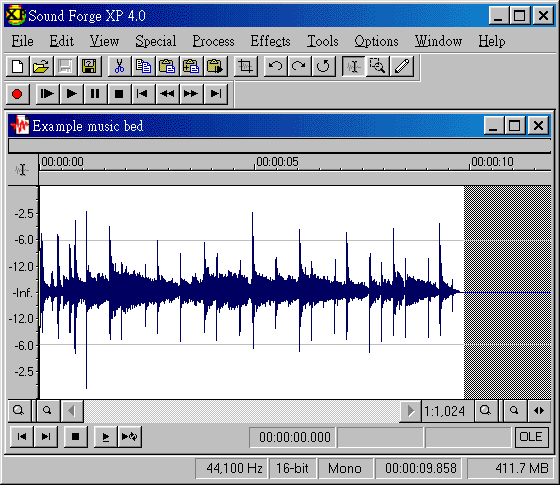Pause playback in the transport bar
Image resolution: width=560 pixels, height=485 pixels.
[95, 94]
